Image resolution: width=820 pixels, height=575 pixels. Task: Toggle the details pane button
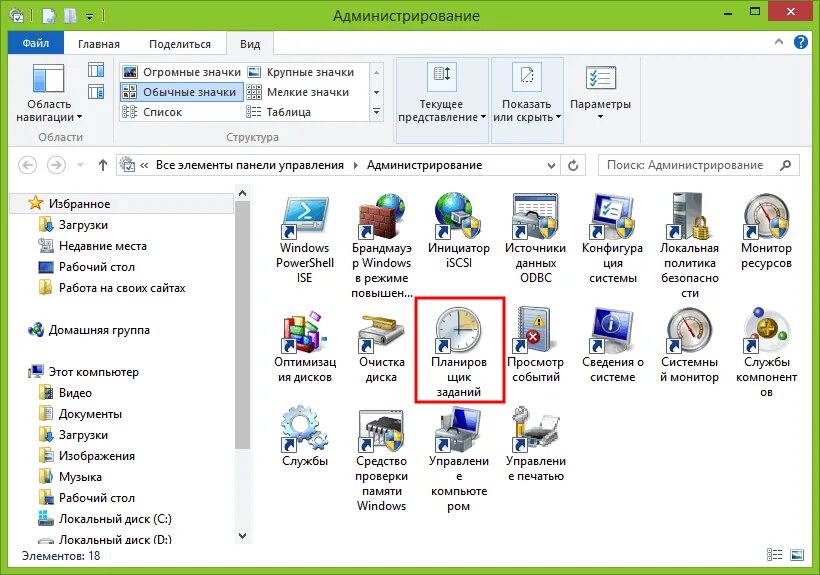pyautogui.click(x=96, y=92)
